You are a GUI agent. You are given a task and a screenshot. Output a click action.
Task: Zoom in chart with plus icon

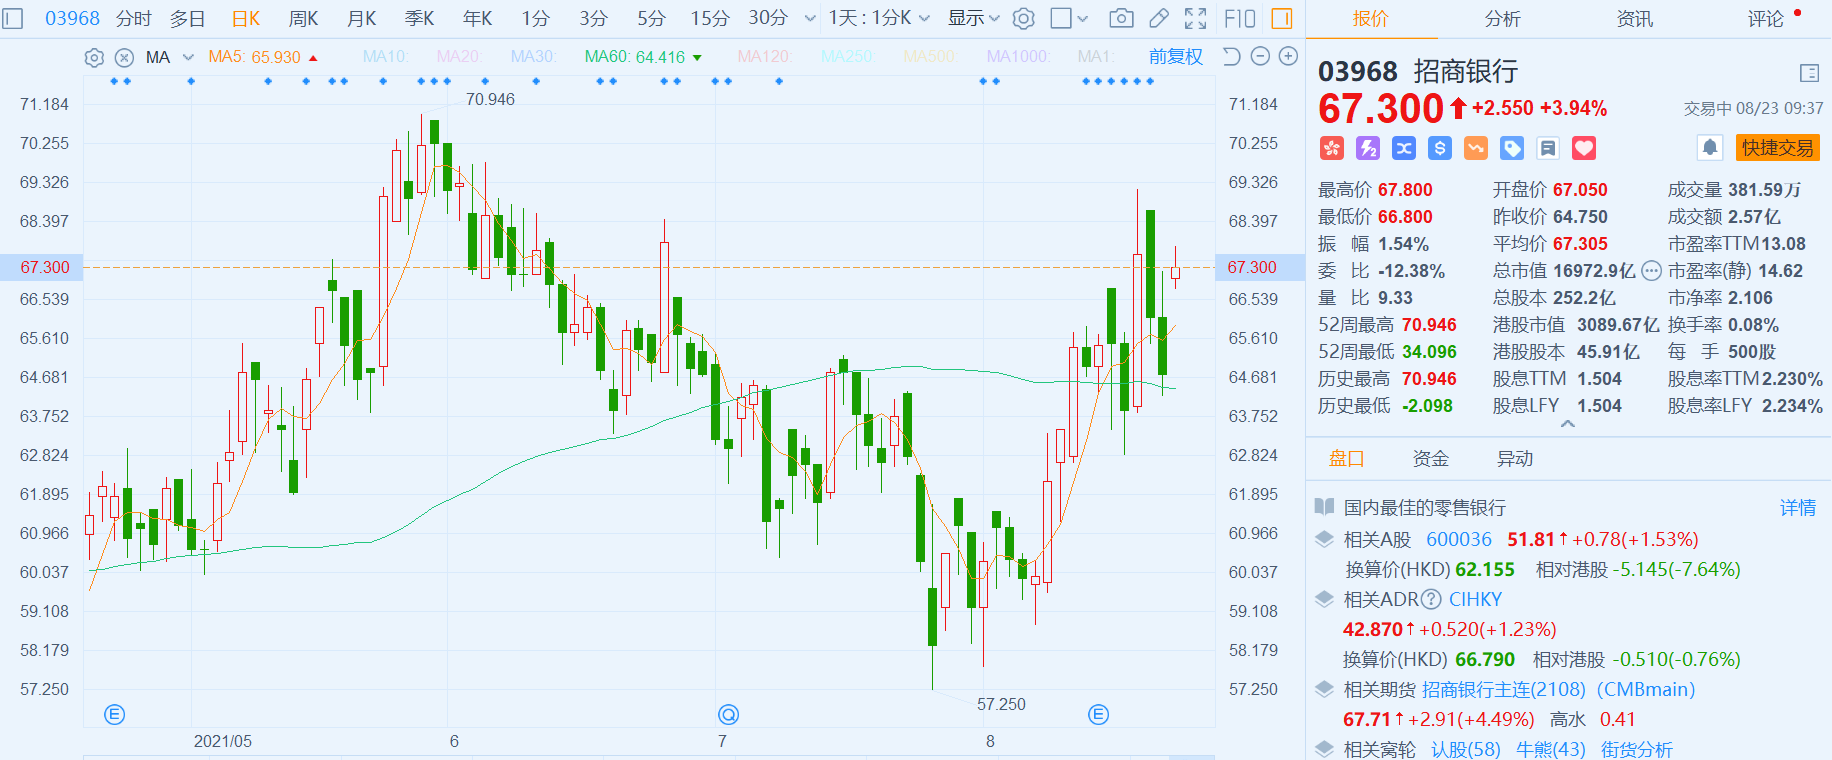point(1289,57)
